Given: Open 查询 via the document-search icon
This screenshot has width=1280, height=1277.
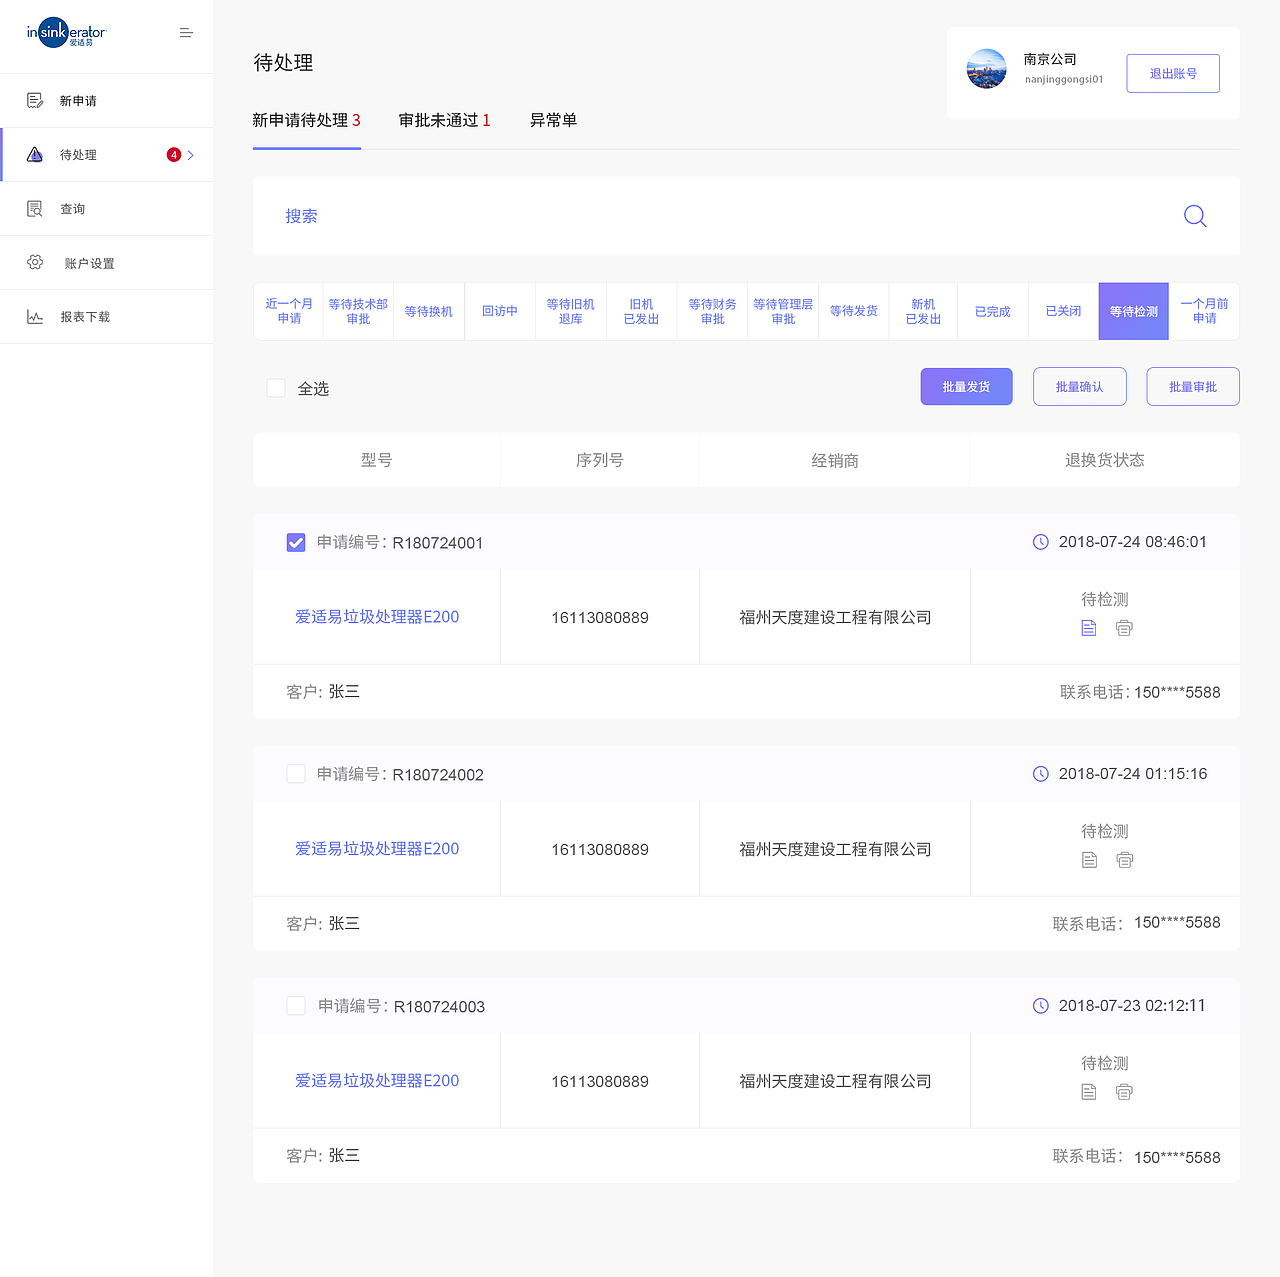Looking at the screenshot, I should [x=35, y=208].
